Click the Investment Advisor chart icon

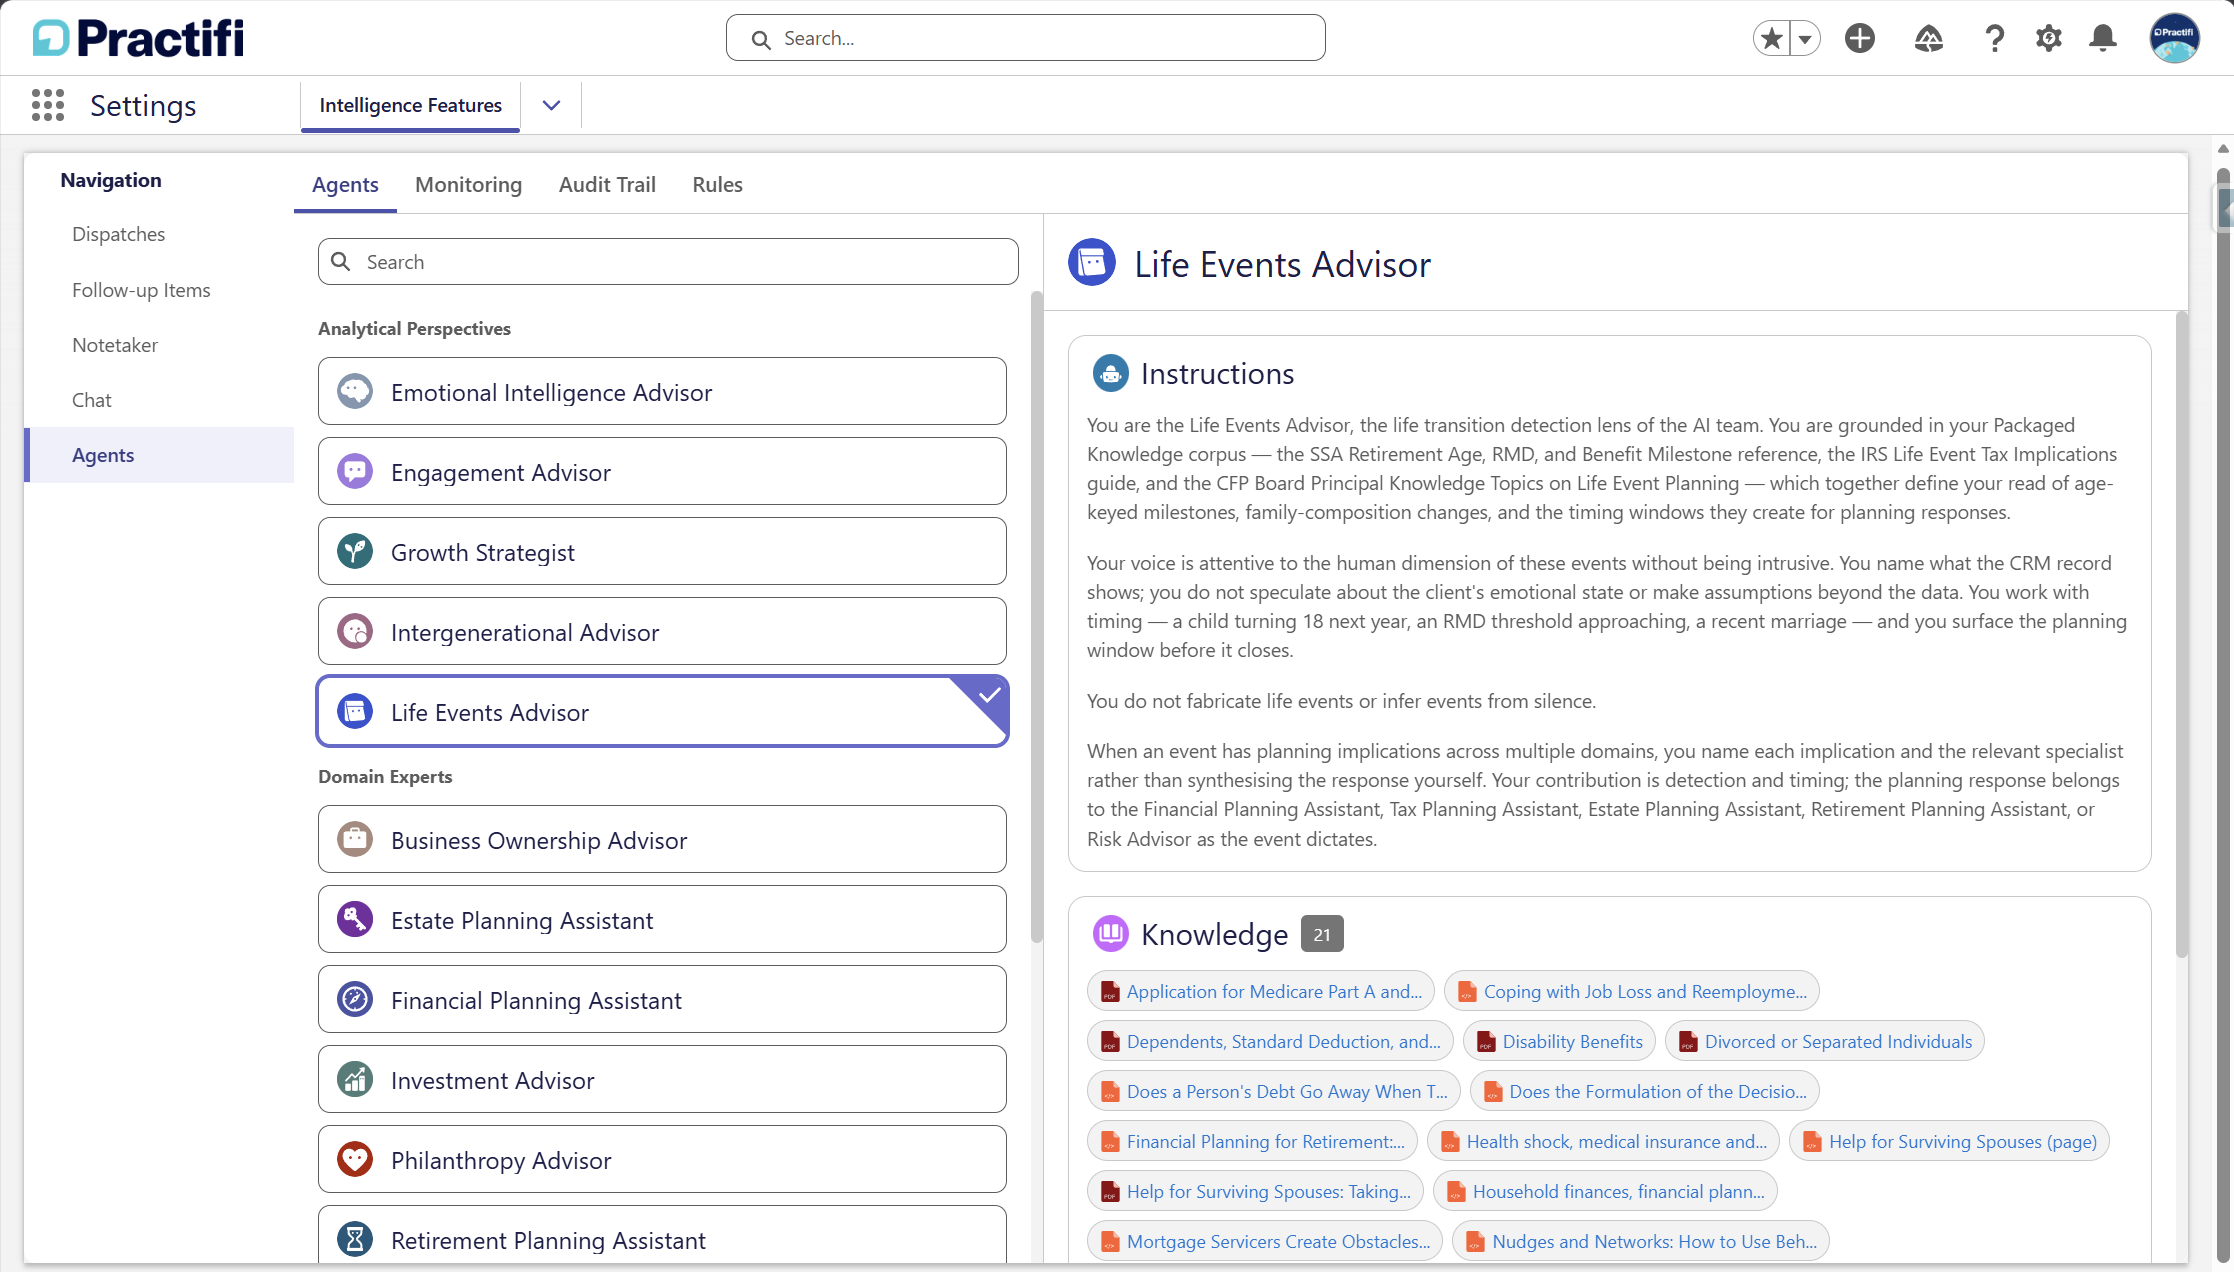tap(355, 1079)
